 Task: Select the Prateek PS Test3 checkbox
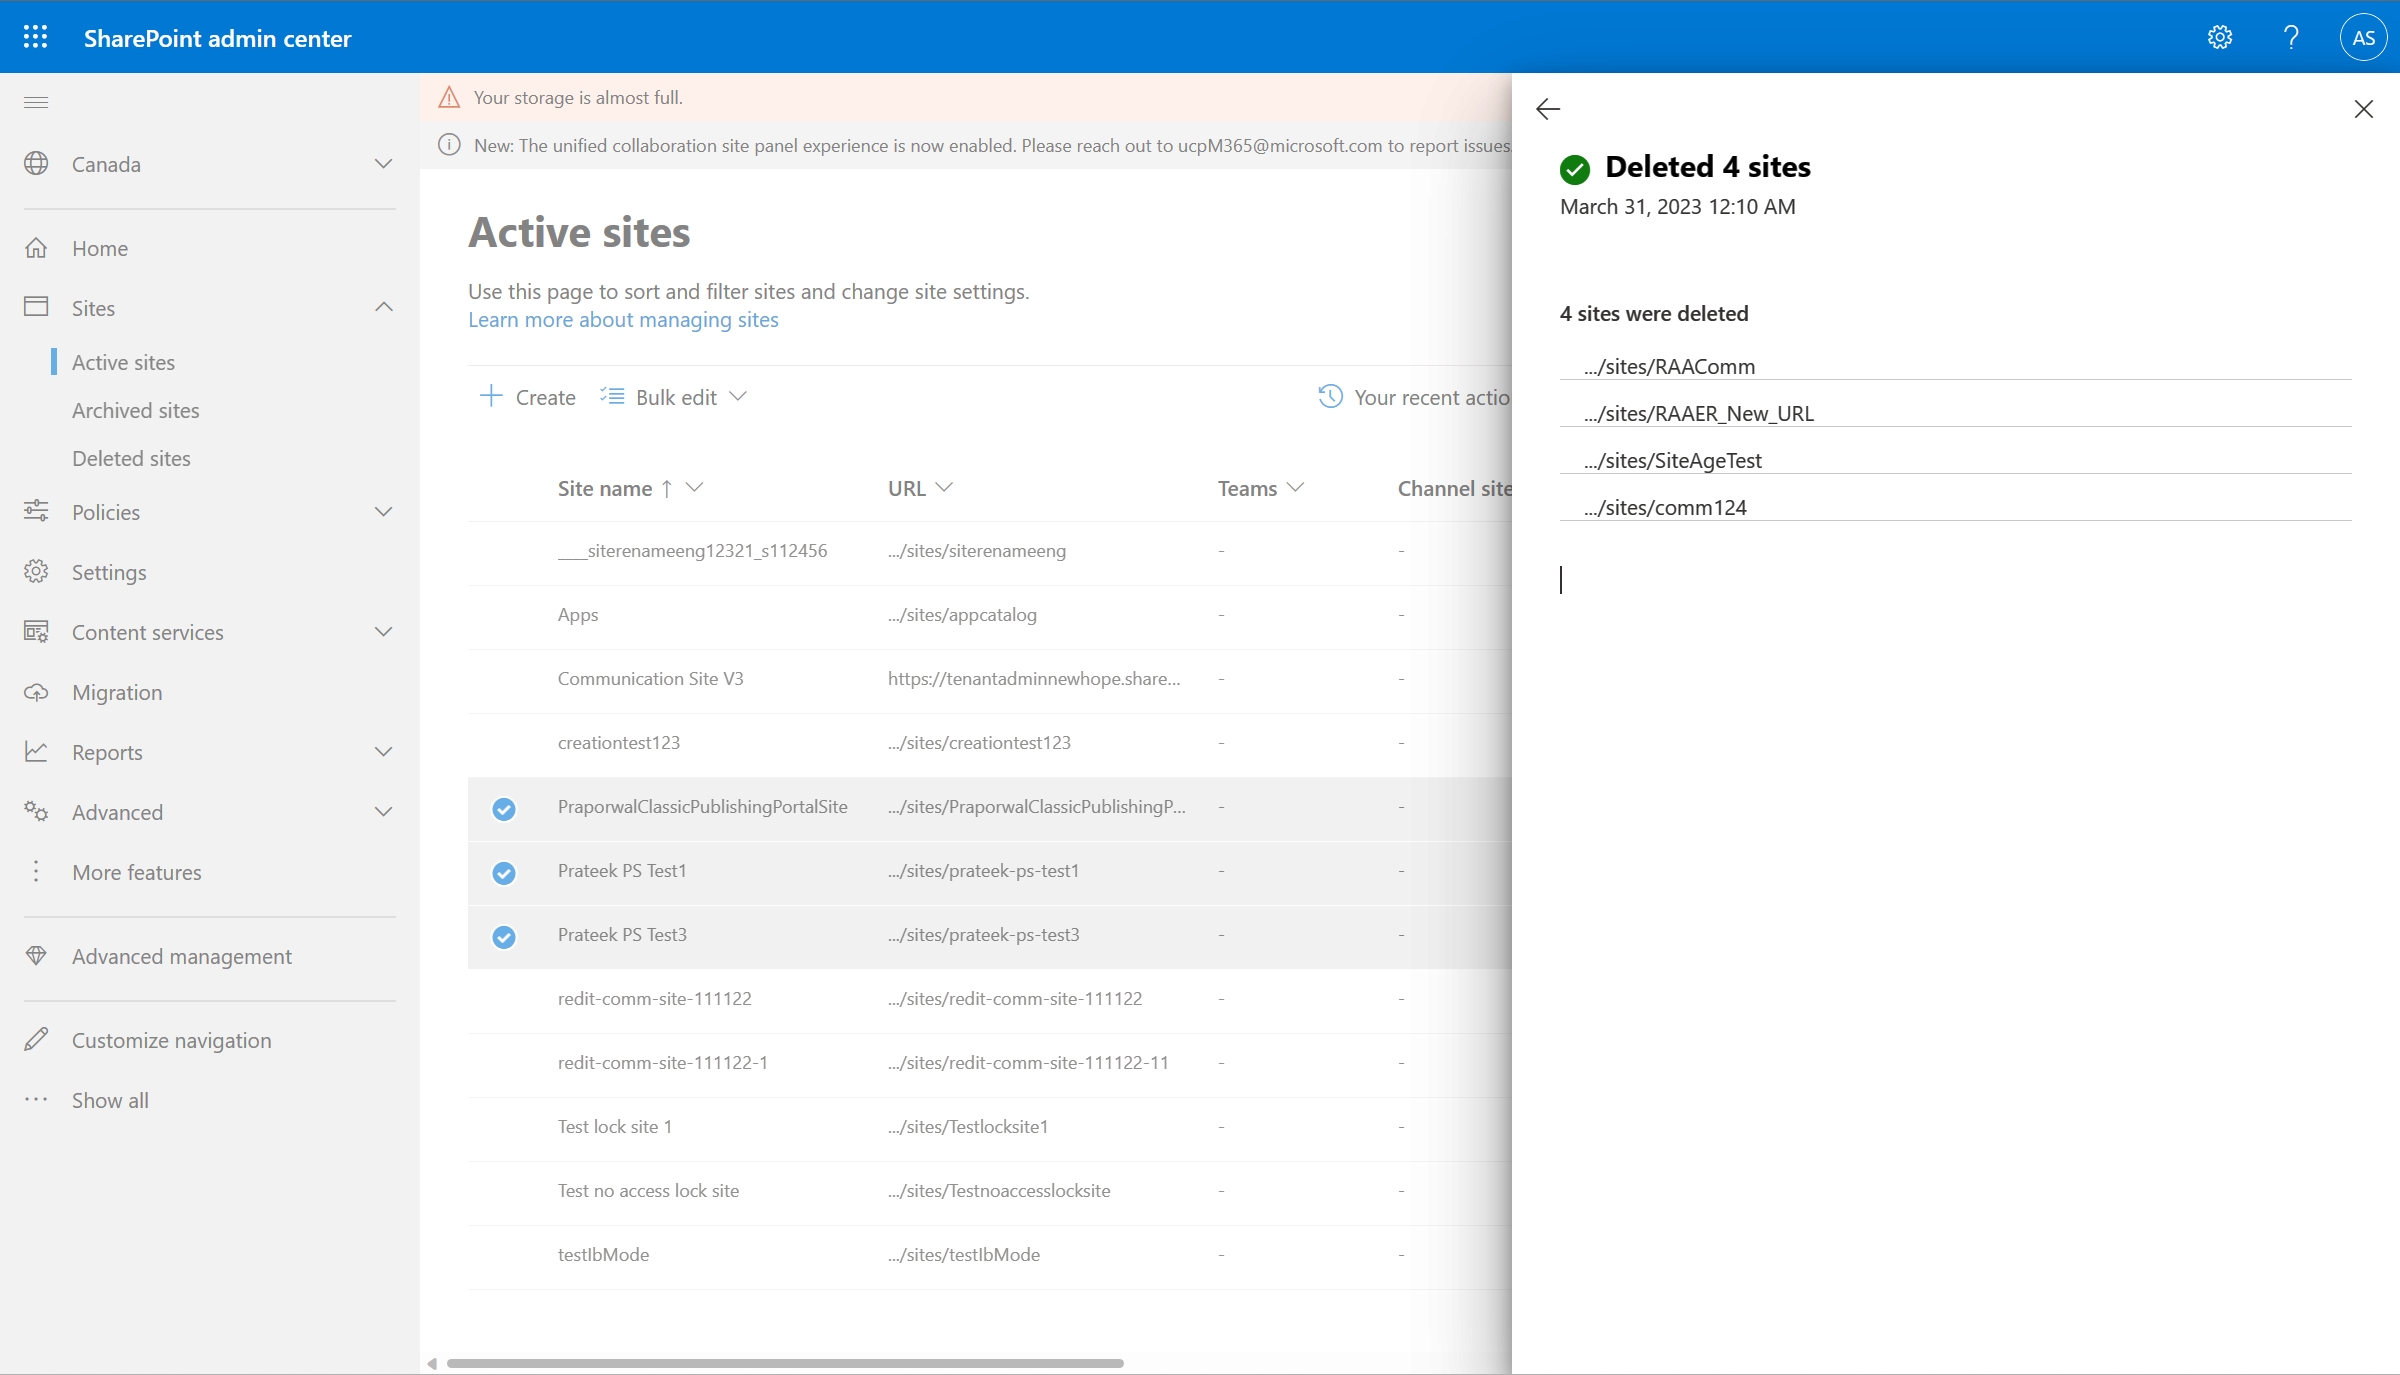point(503,935)
